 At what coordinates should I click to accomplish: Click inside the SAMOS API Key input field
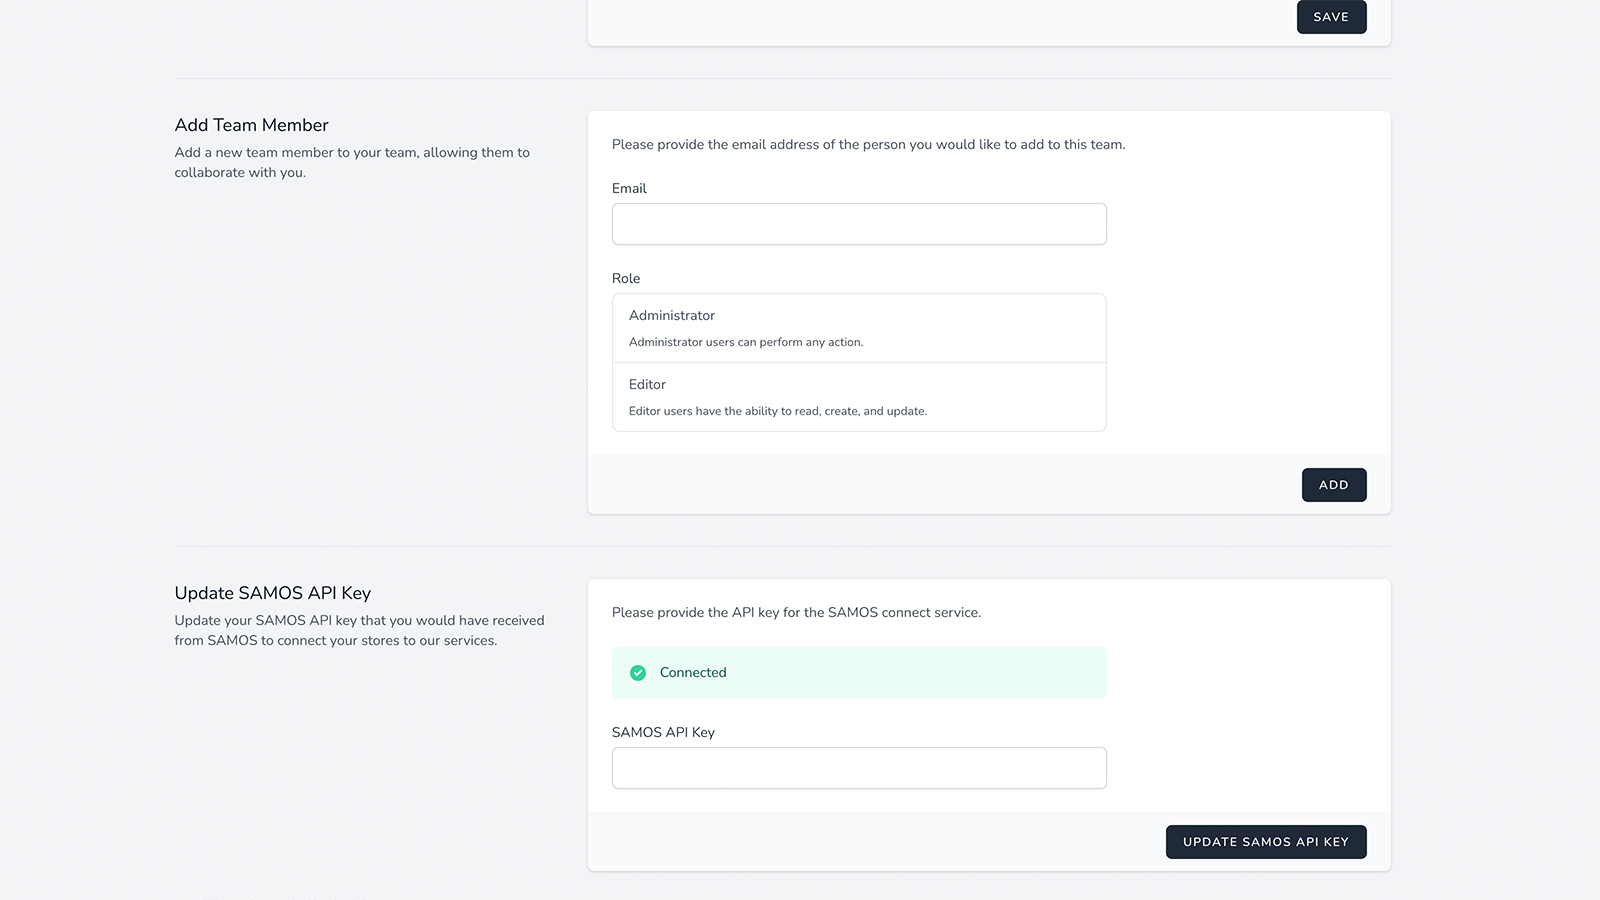point(858,767)
